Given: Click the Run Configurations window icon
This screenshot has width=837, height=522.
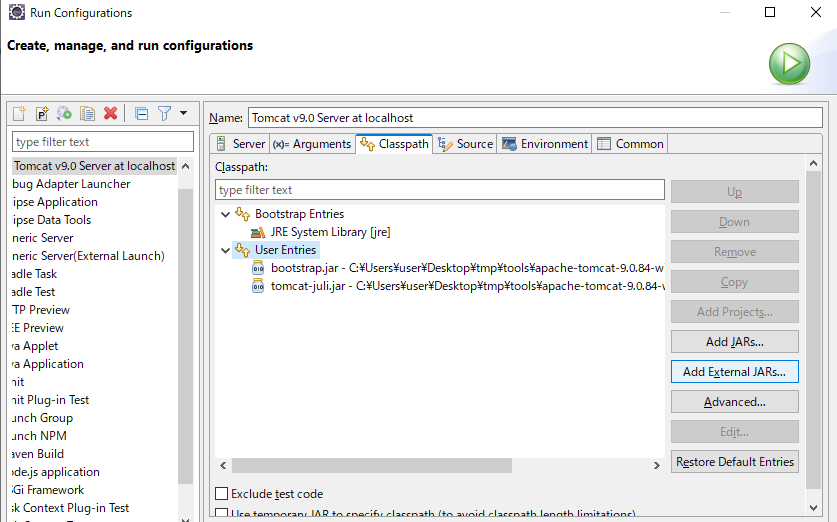Looking at the screenshot, I should 17,12.
